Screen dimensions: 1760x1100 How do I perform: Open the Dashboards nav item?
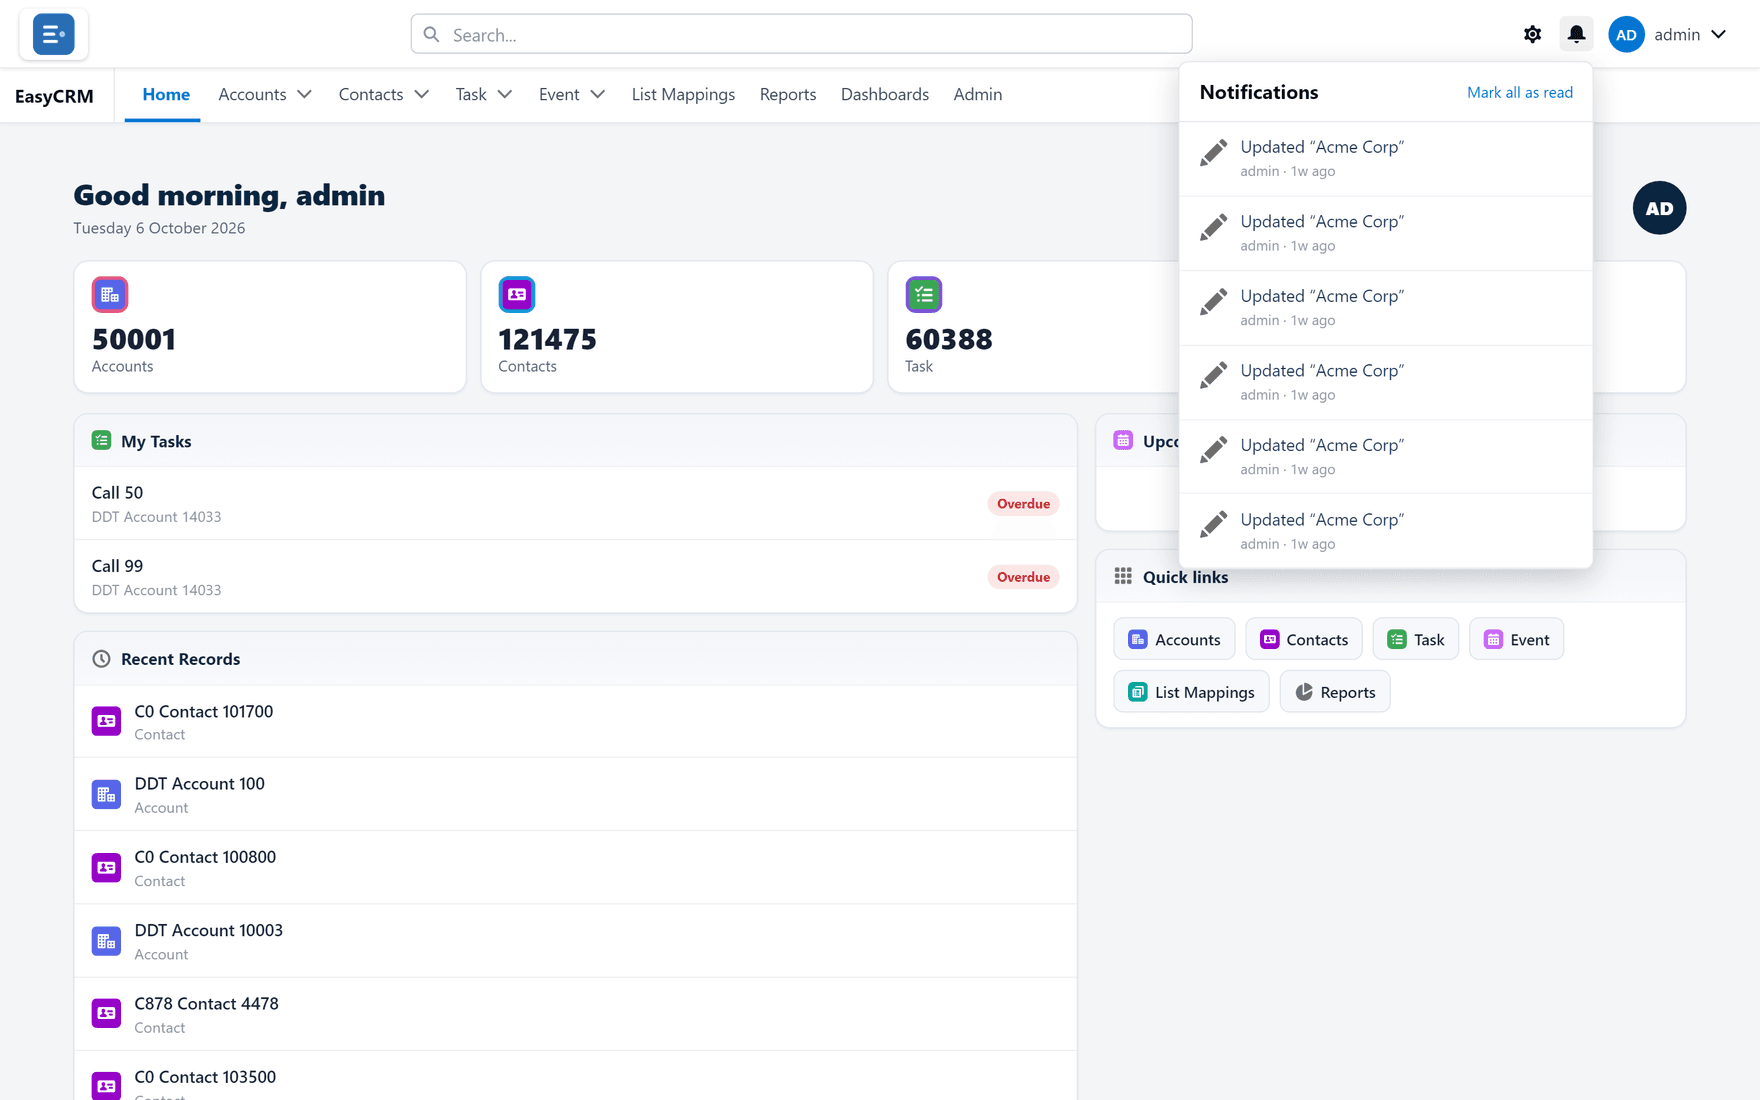[x=885, y=94]
